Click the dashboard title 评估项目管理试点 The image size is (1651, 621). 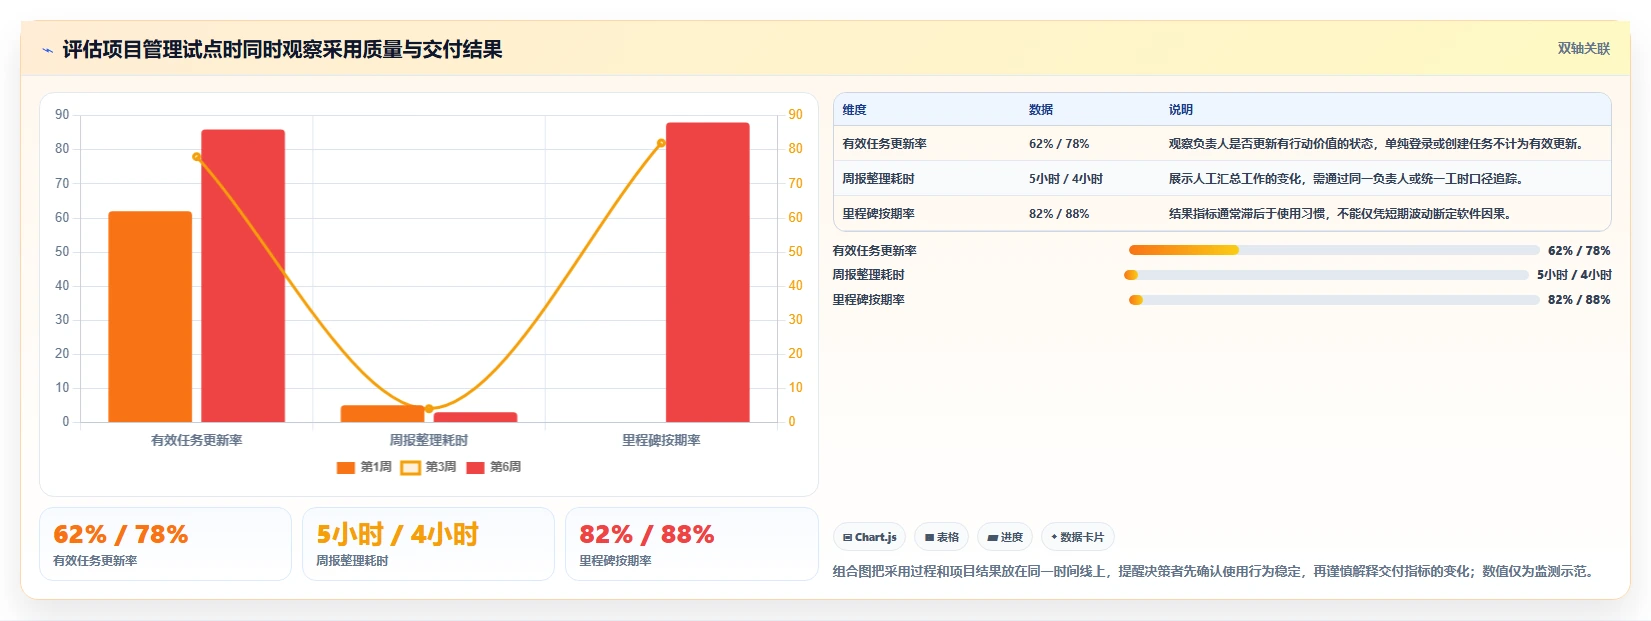click(x=282, y=50)
